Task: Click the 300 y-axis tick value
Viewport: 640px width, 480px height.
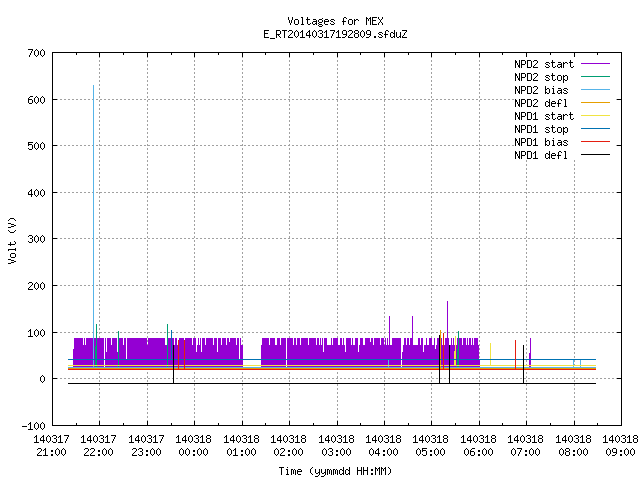Action: [37, 239]
